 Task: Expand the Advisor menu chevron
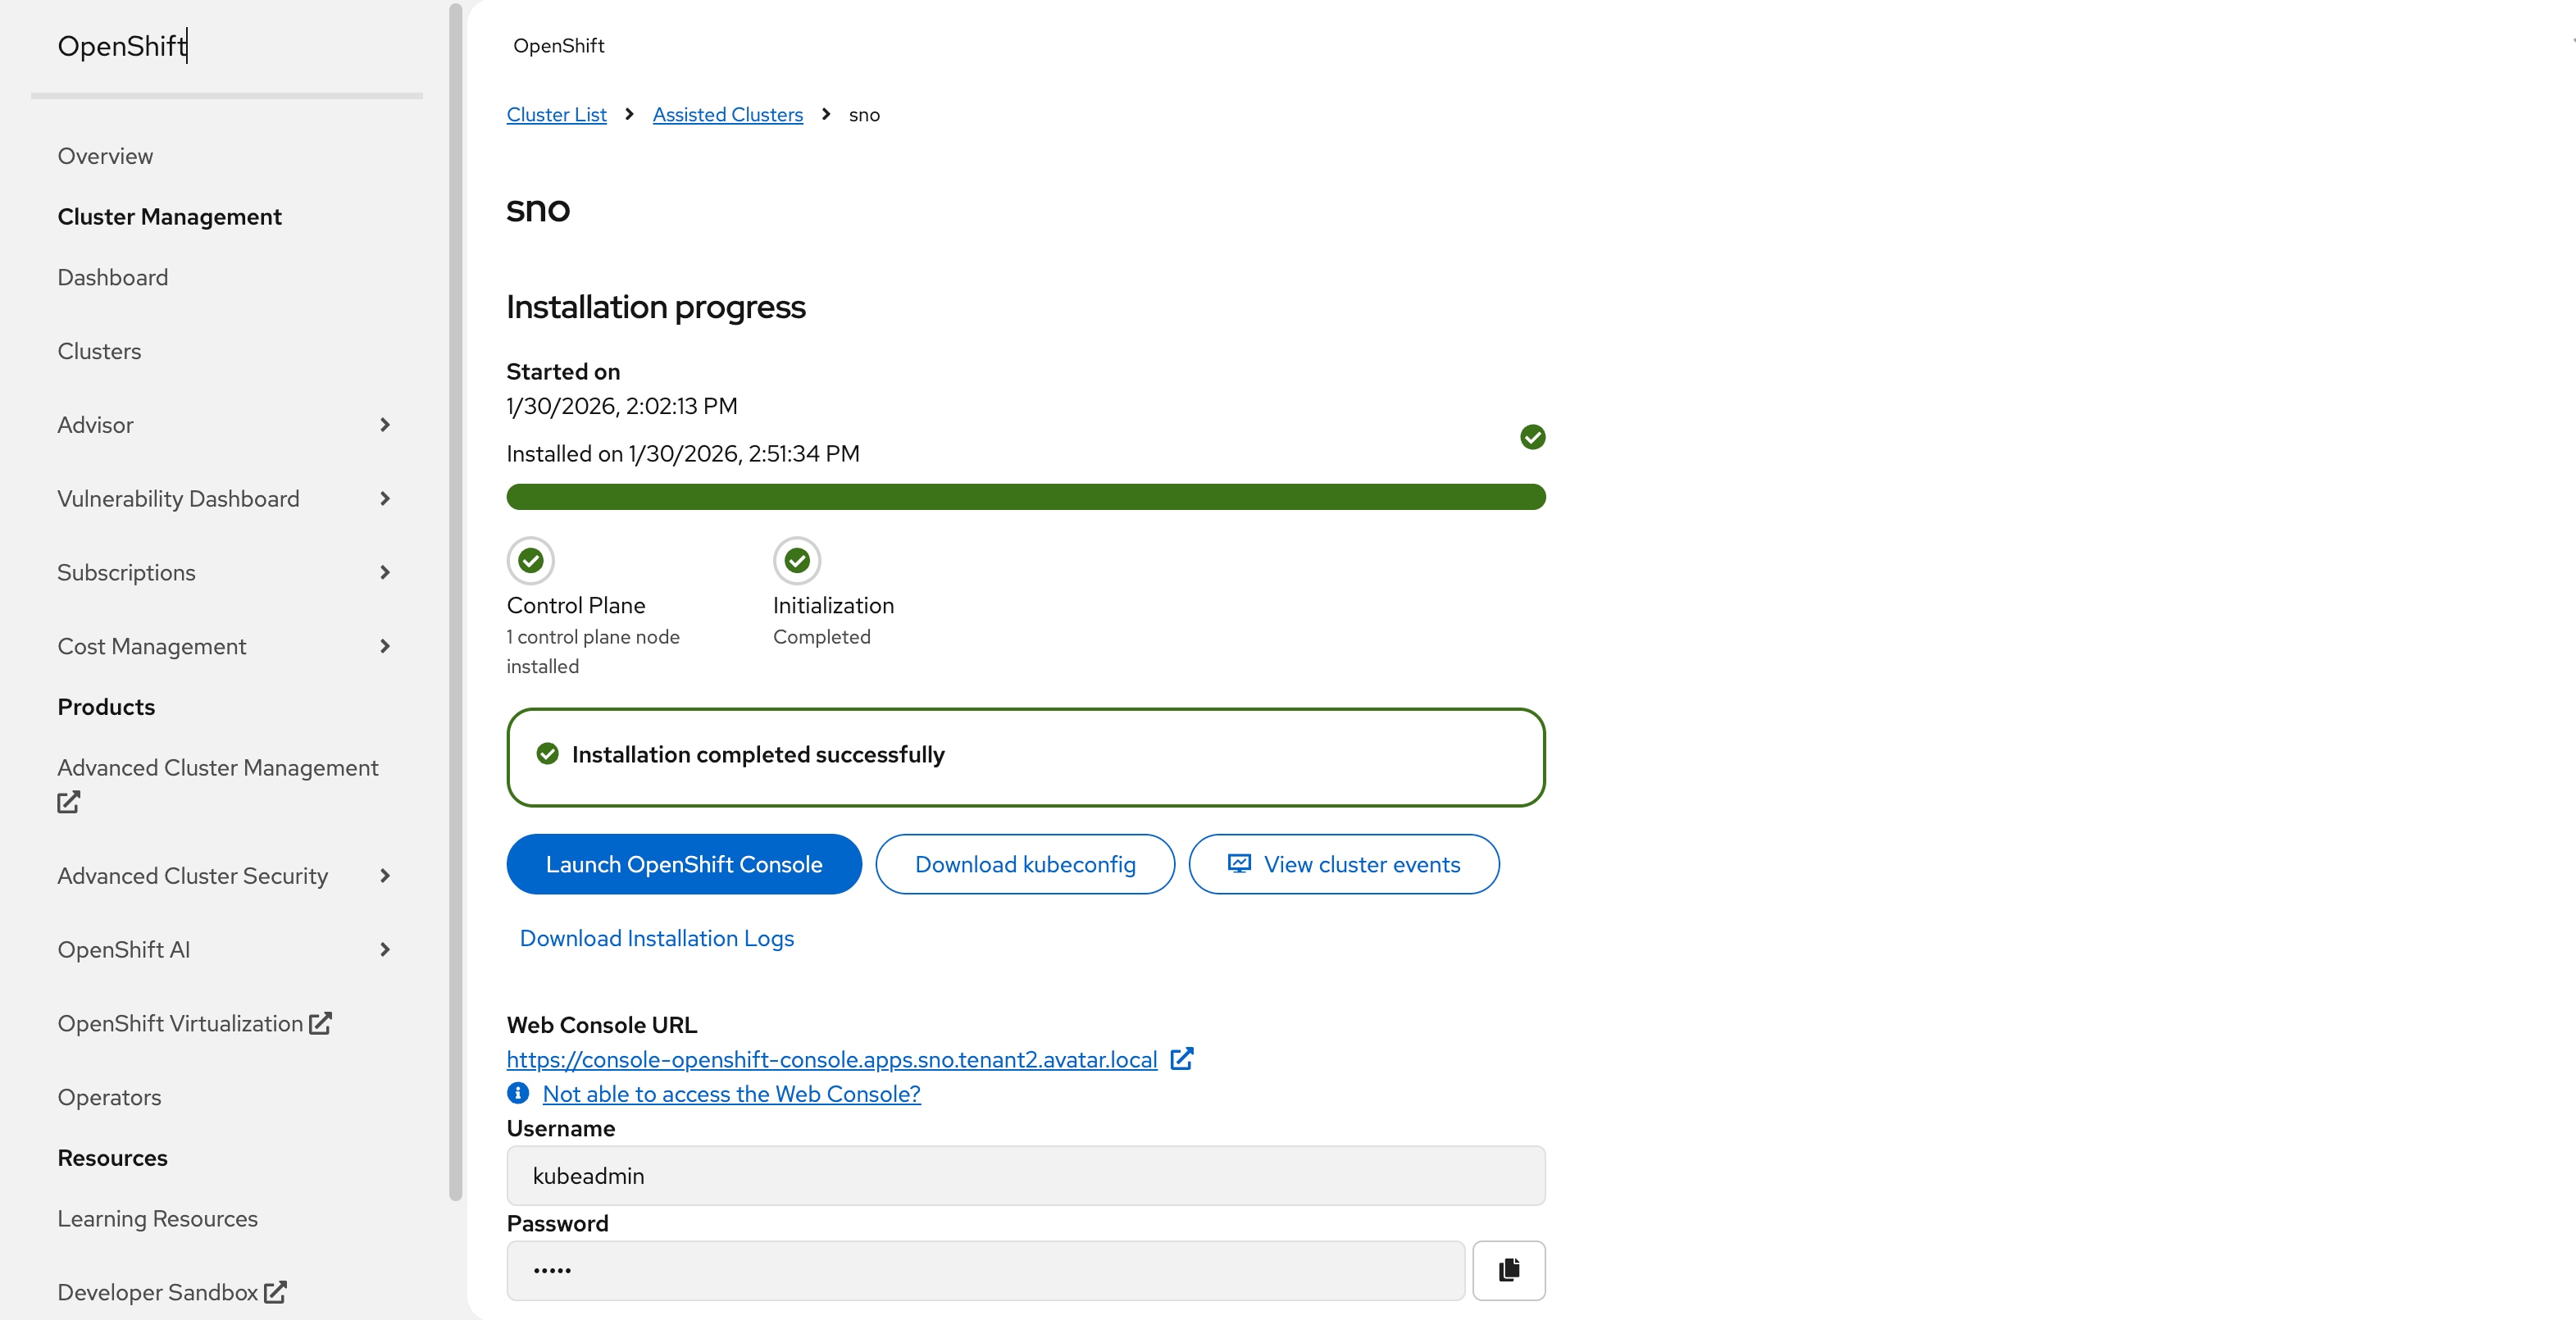385,425
